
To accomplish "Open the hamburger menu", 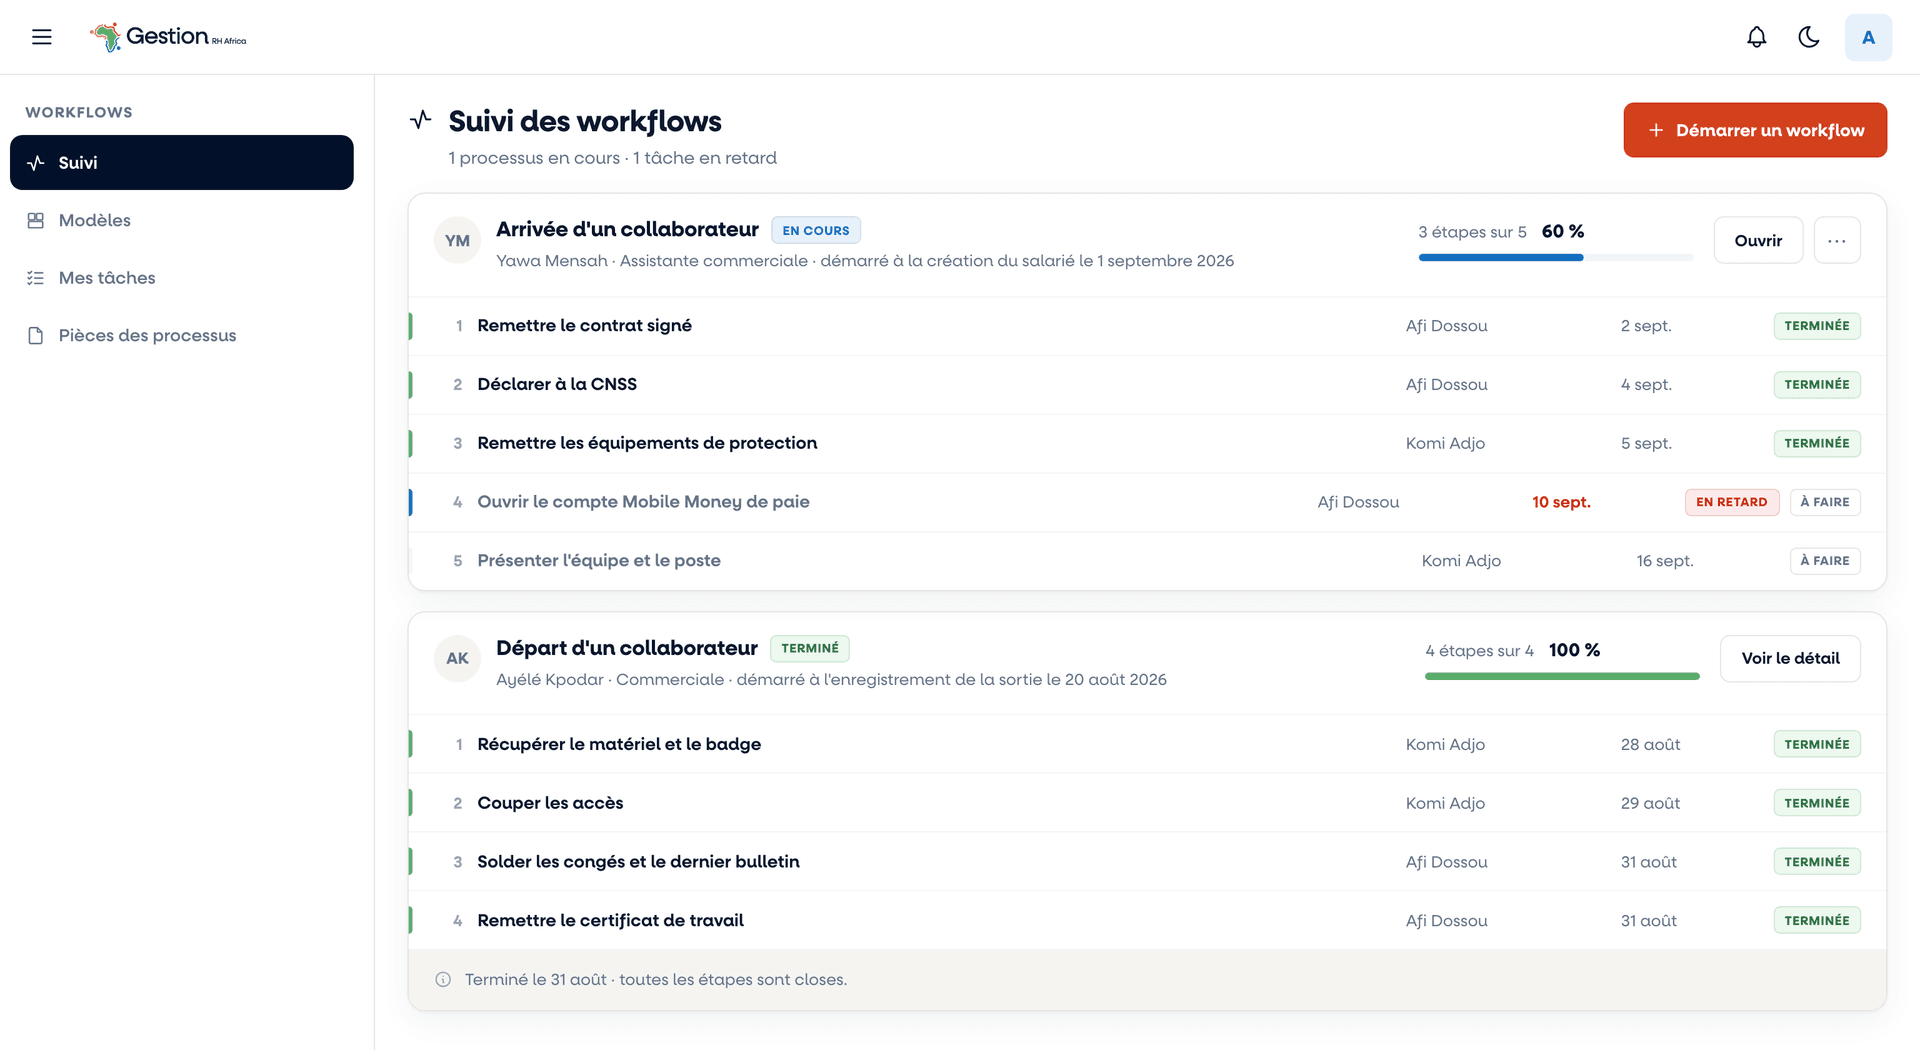I will (x=41, y=37).
